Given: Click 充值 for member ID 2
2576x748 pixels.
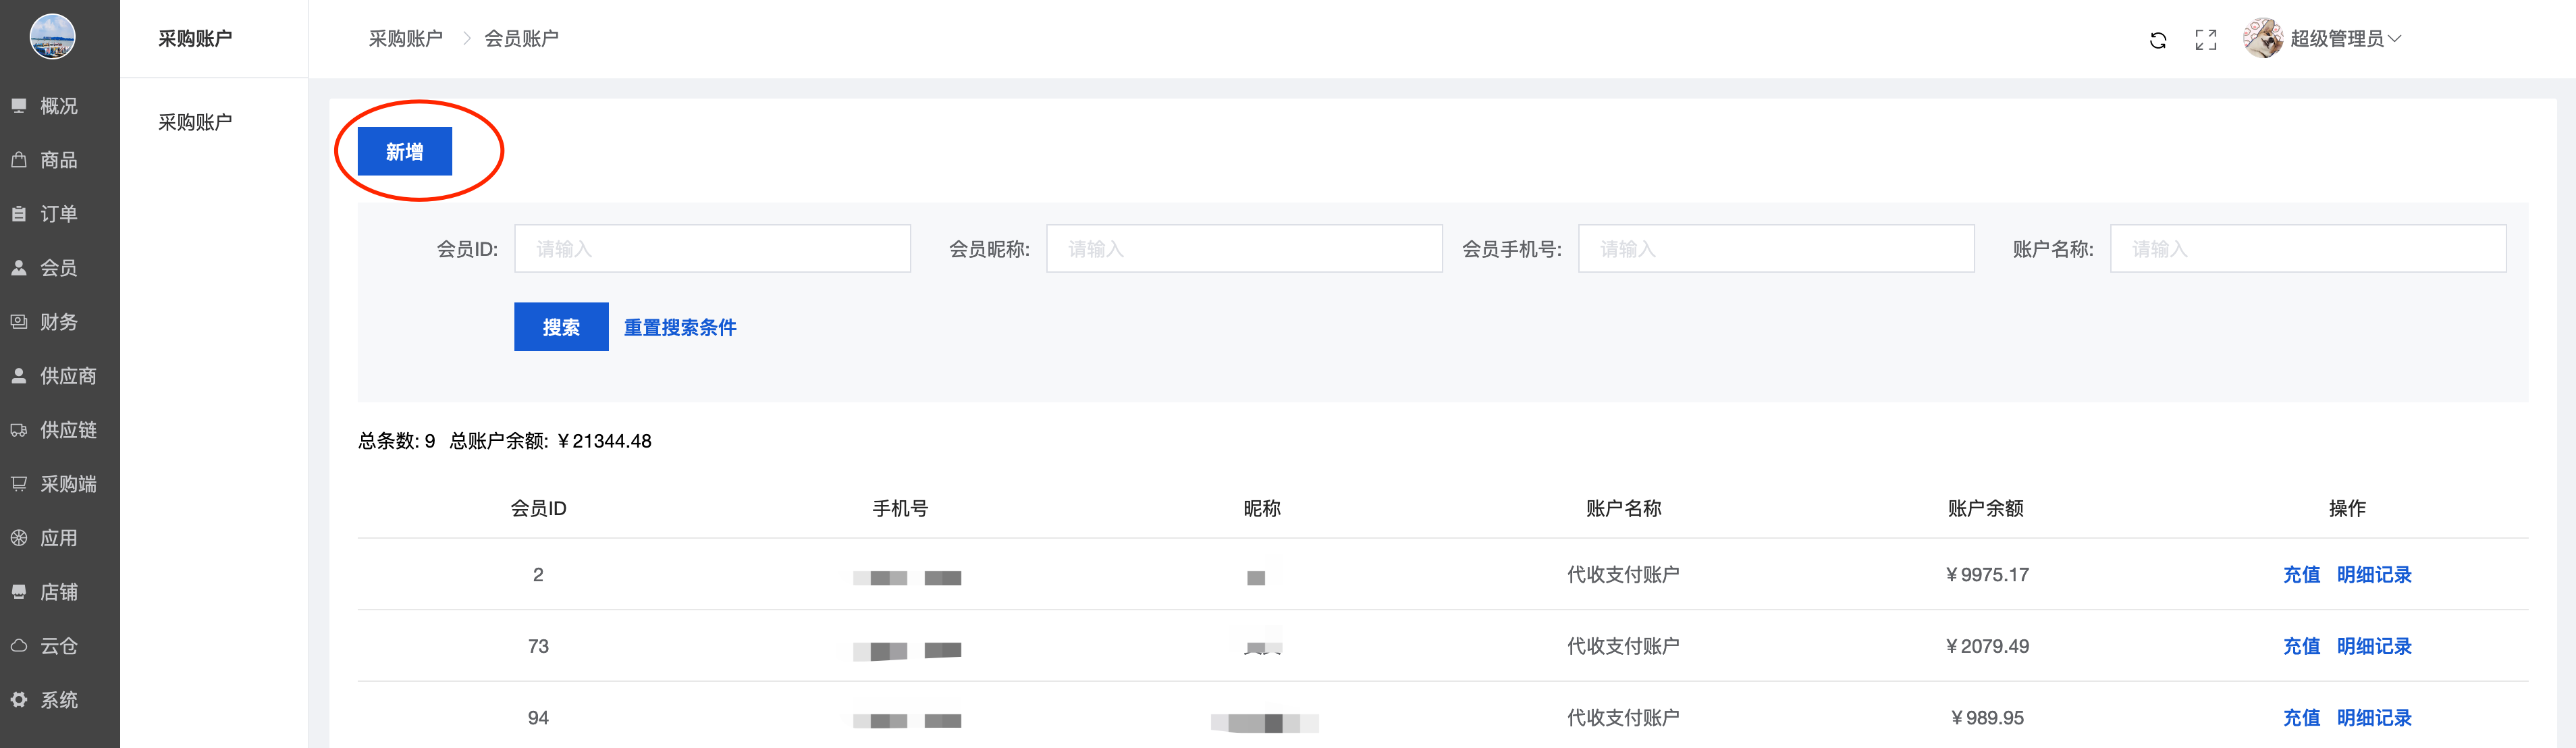Looking at the screenshot, I should point(2300,575).
